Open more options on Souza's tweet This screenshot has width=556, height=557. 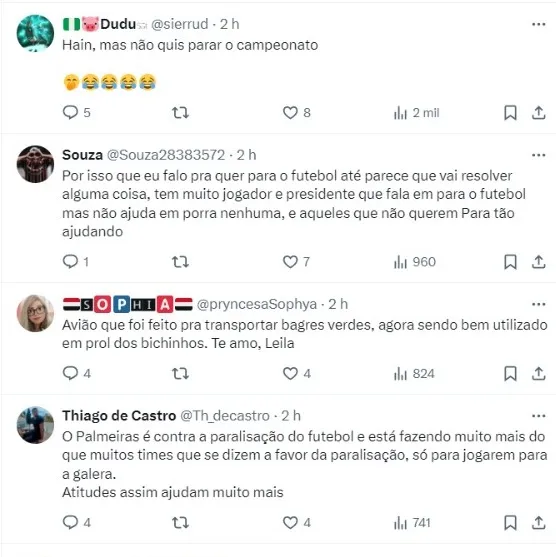click(539, 155)
